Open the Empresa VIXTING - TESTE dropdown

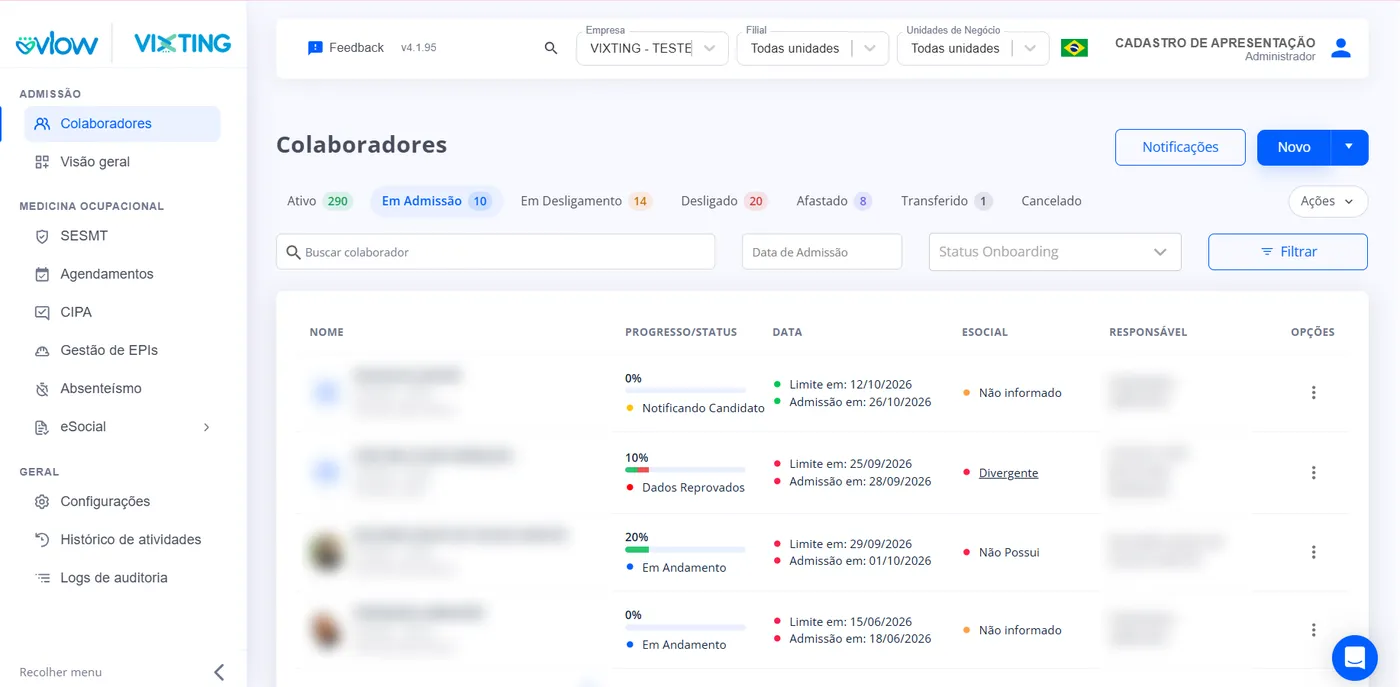(x=652, y=48)
